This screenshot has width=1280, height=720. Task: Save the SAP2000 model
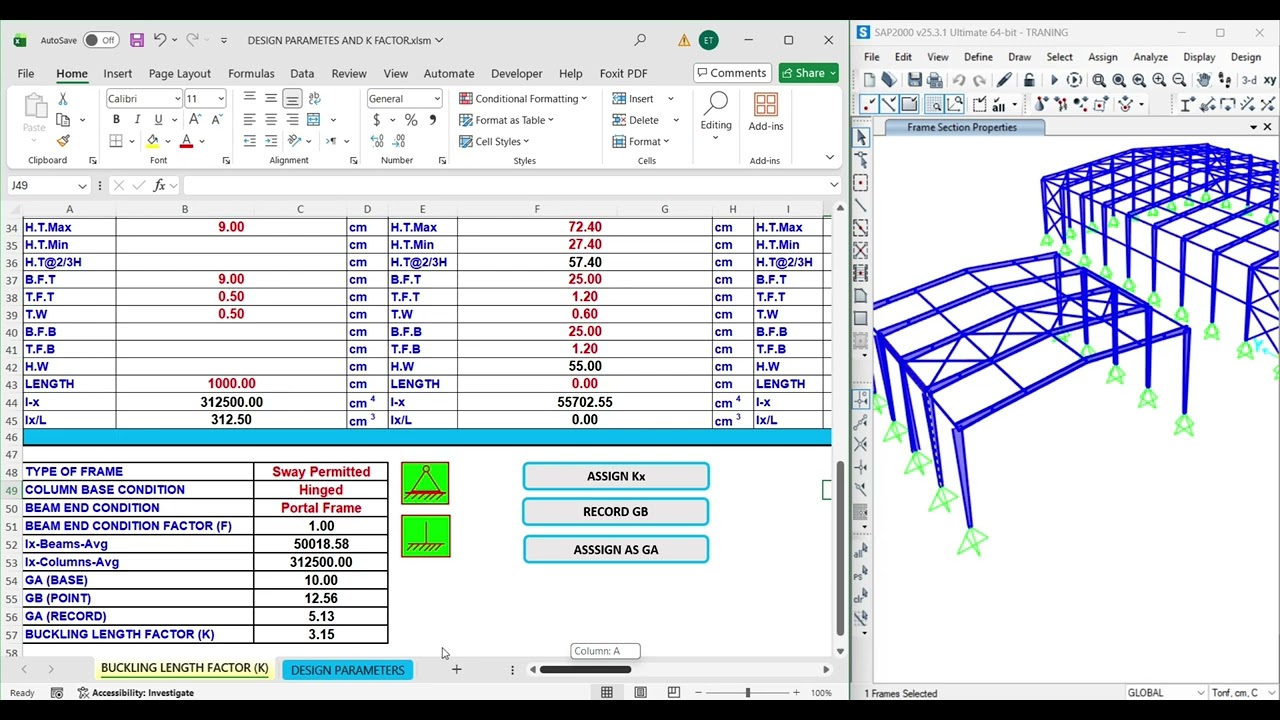[914, 80]
